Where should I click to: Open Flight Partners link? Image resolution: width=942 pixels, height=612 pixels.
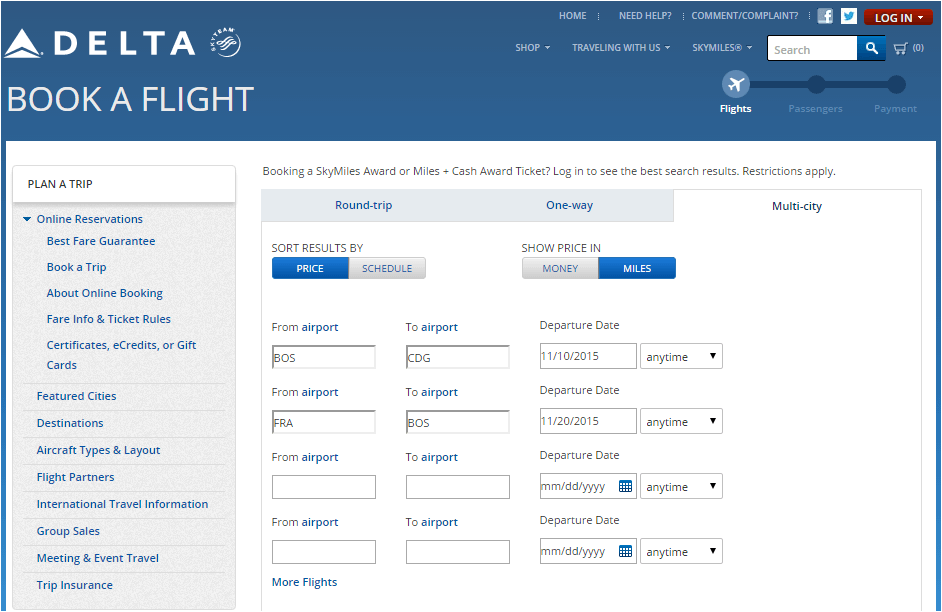[75, 477]
